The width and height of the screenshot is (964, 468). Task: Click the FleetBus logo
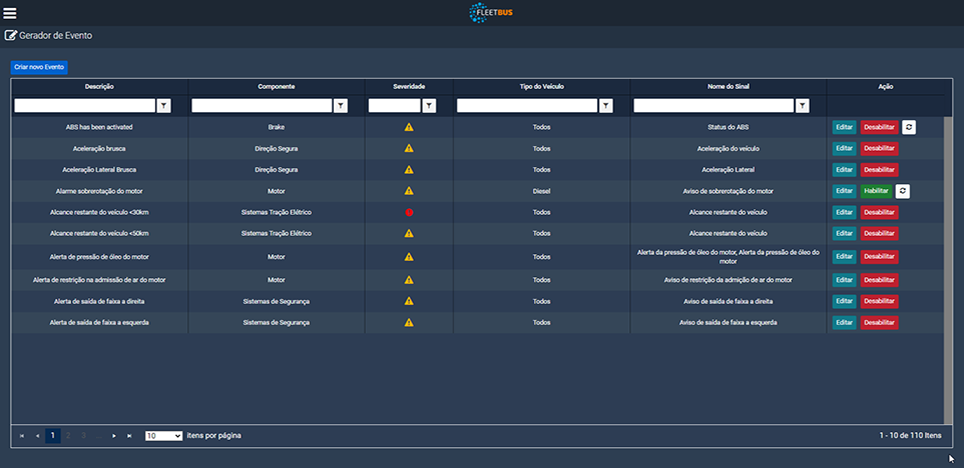(491, 13)
